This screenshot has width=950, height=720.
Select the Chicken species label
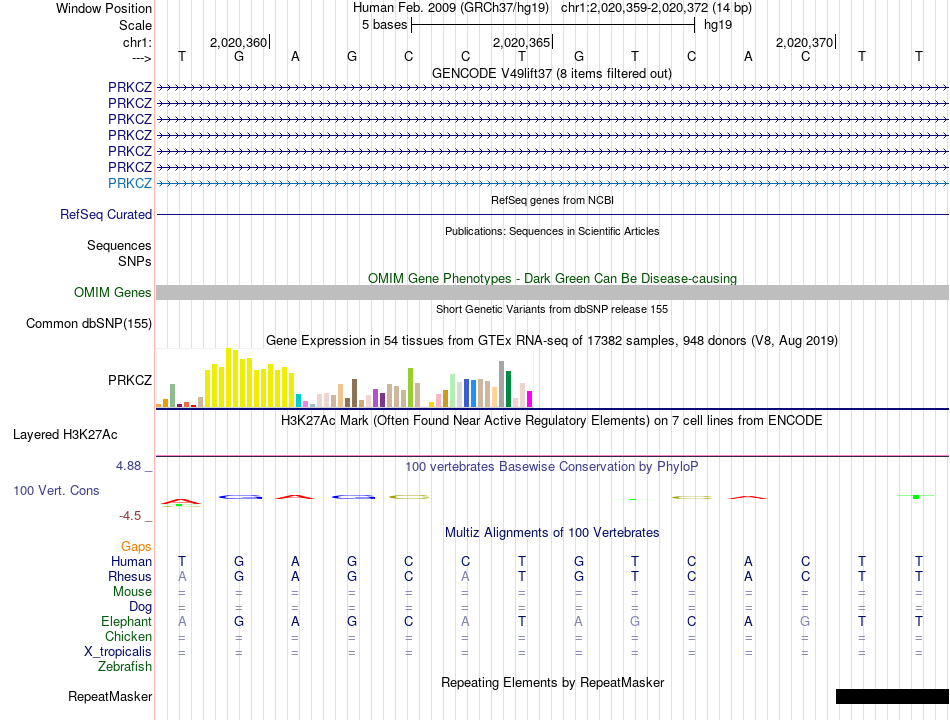128,636
